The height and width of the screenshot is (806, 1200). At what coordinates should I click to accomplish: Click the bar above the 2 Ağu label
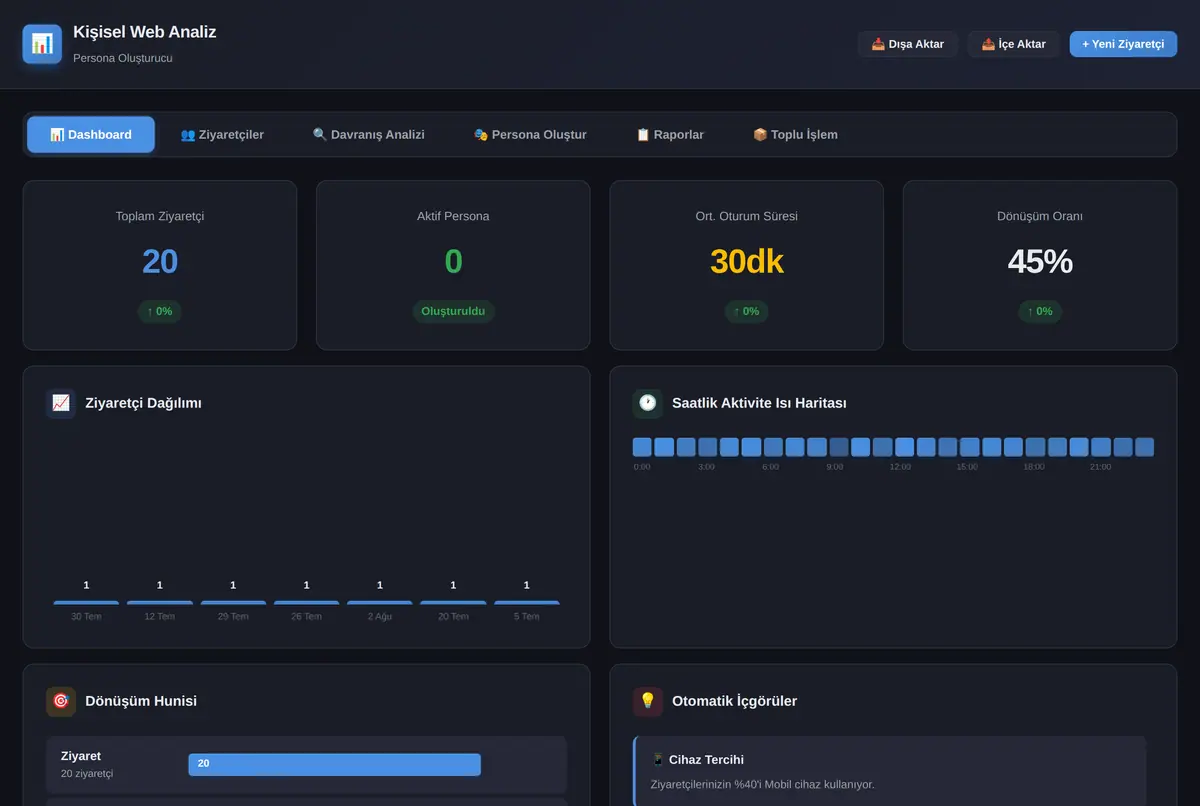click(x=380, y=602)
